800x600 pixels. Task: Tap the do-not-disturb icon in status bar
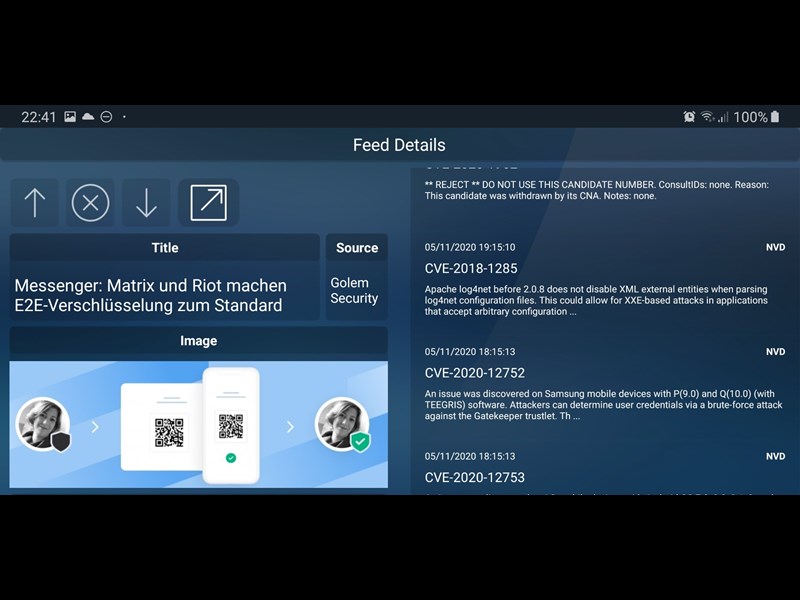coord(106,117)
